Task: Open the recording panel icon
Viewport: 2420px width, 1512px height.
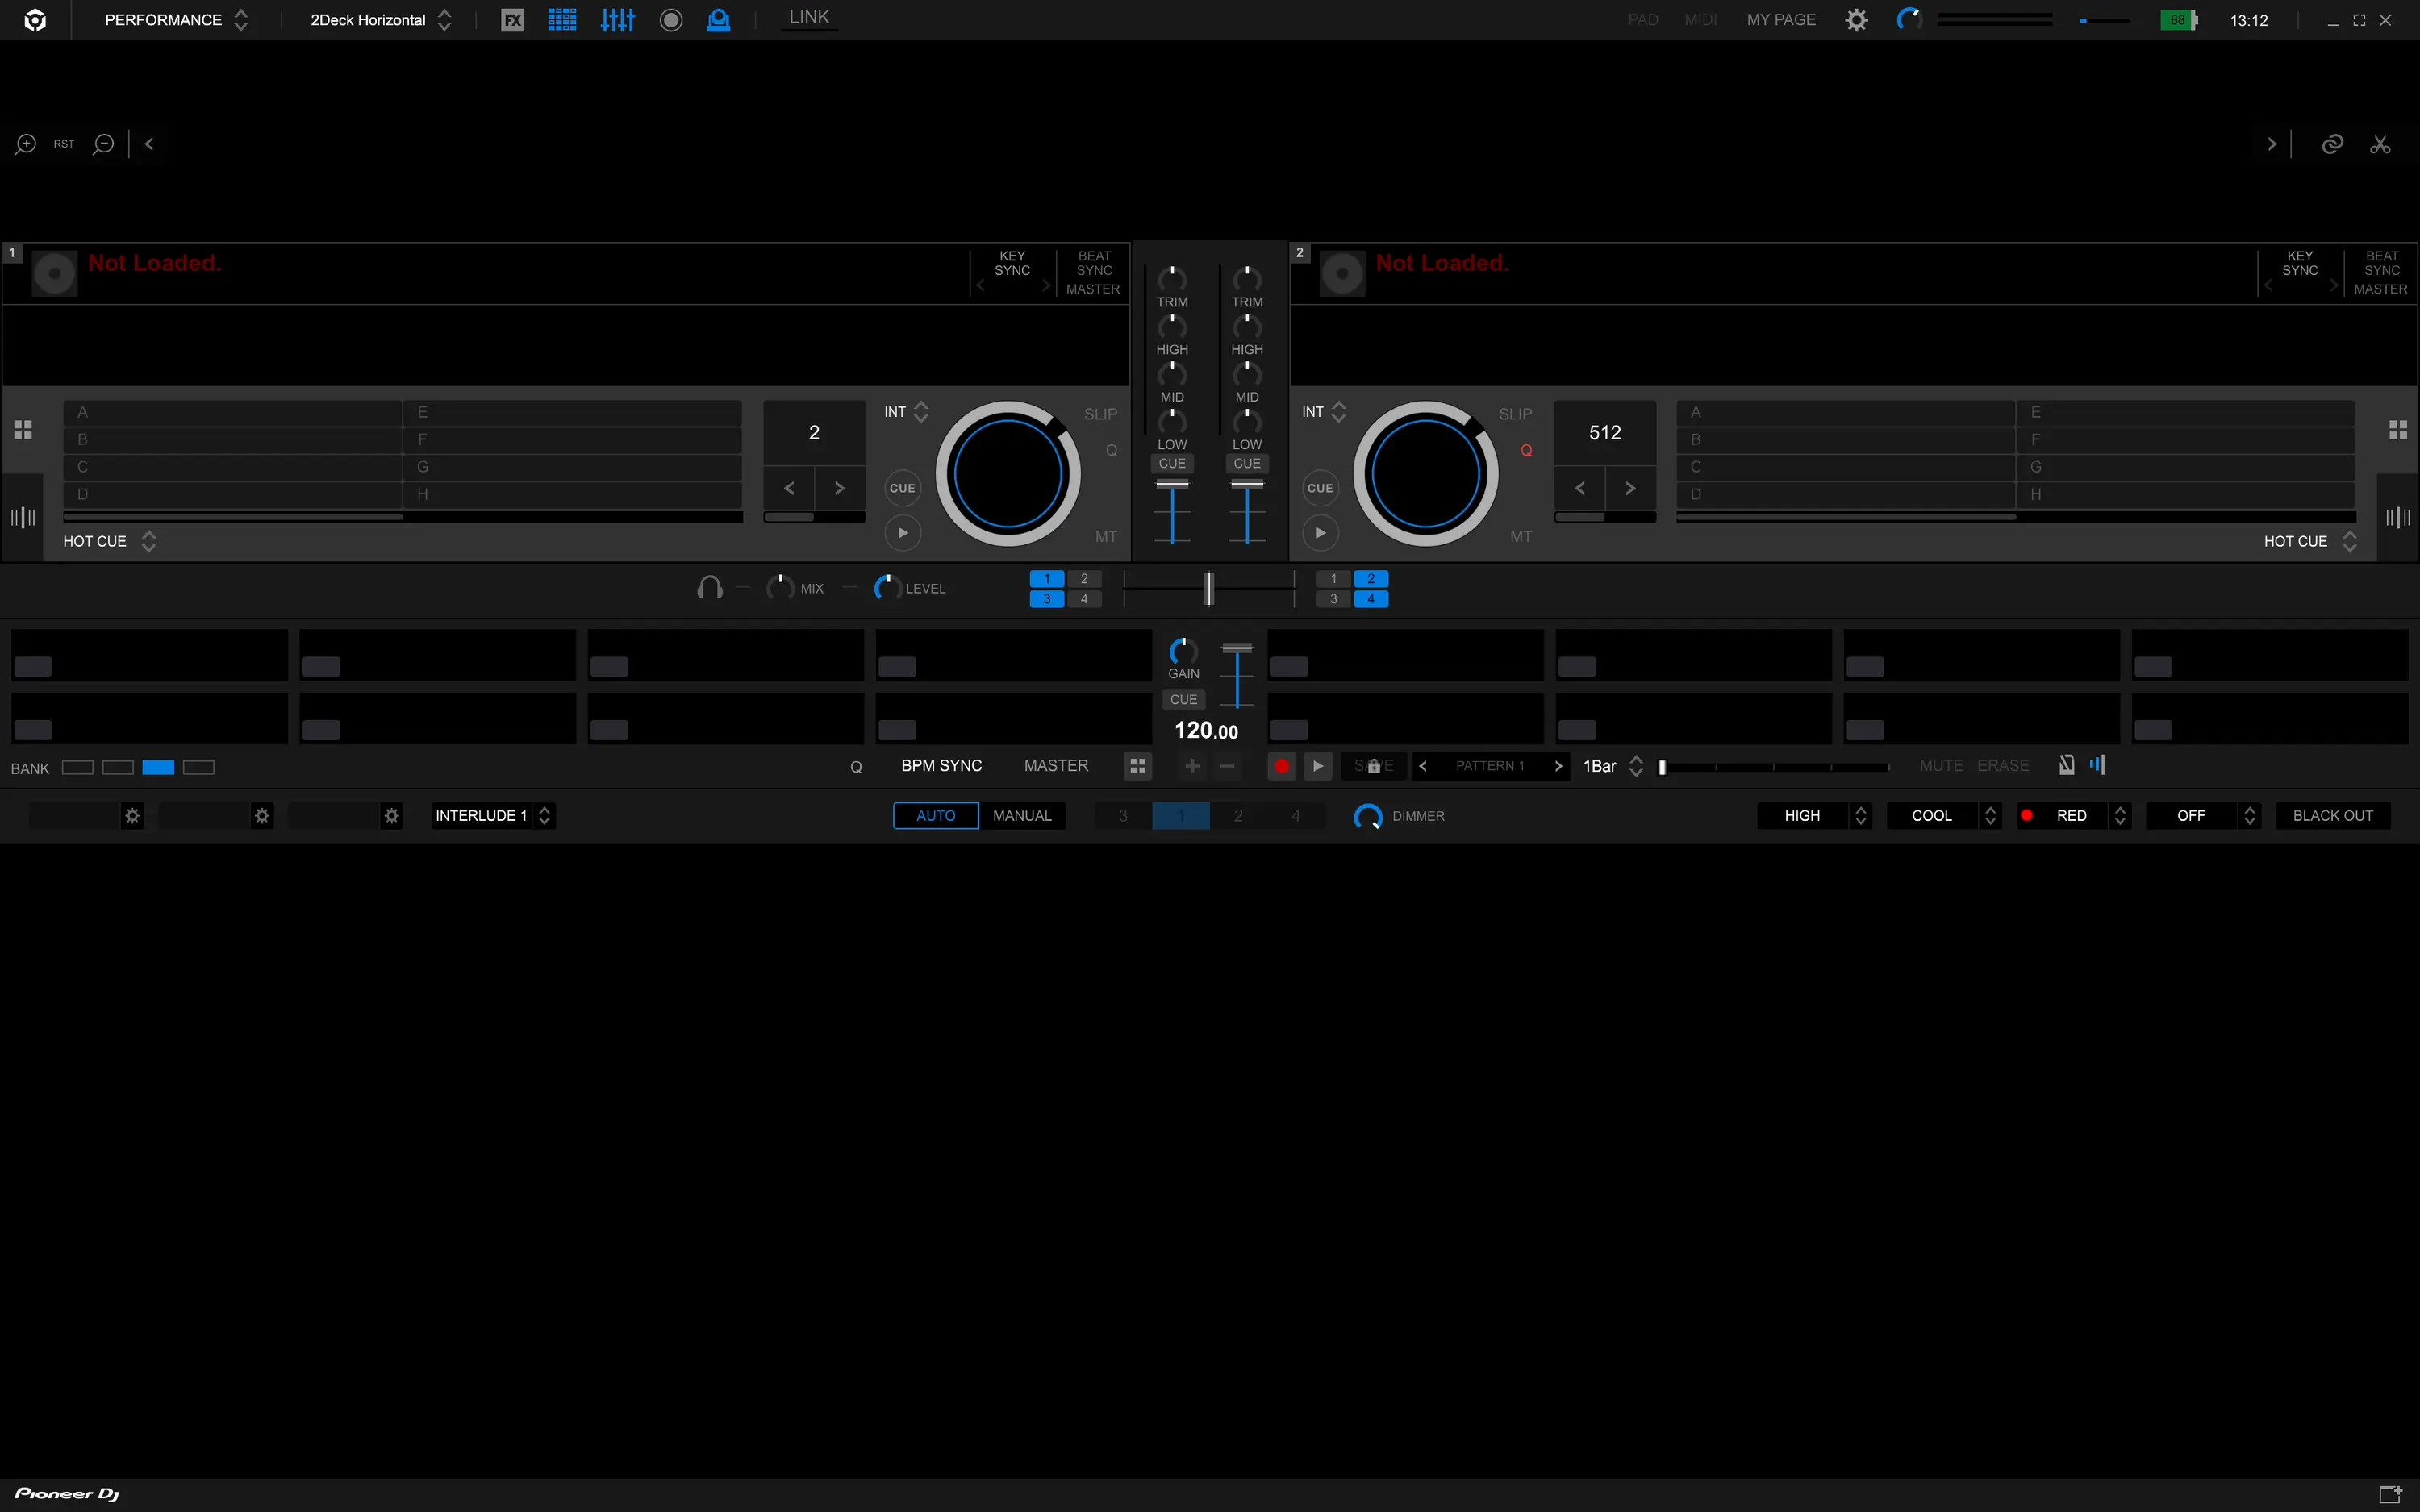Action: coord(671,20)
